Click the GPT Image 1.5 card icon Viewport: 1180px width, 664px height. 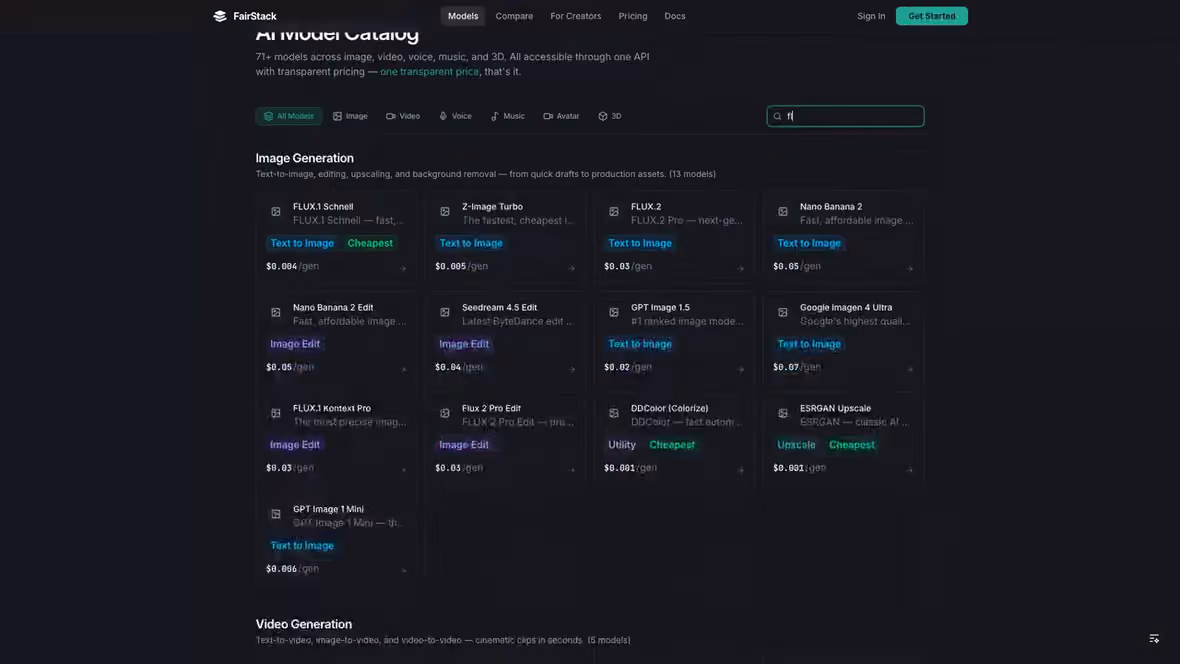tap(614, 312)
